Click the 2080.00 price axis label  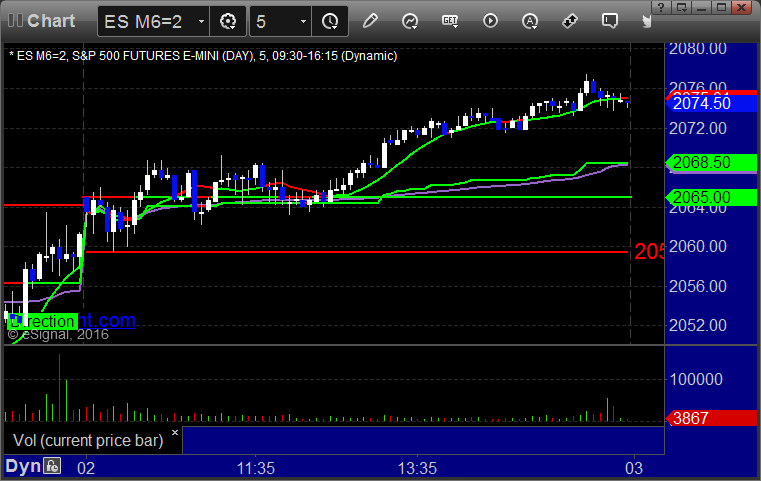click(x=697, y=49)
